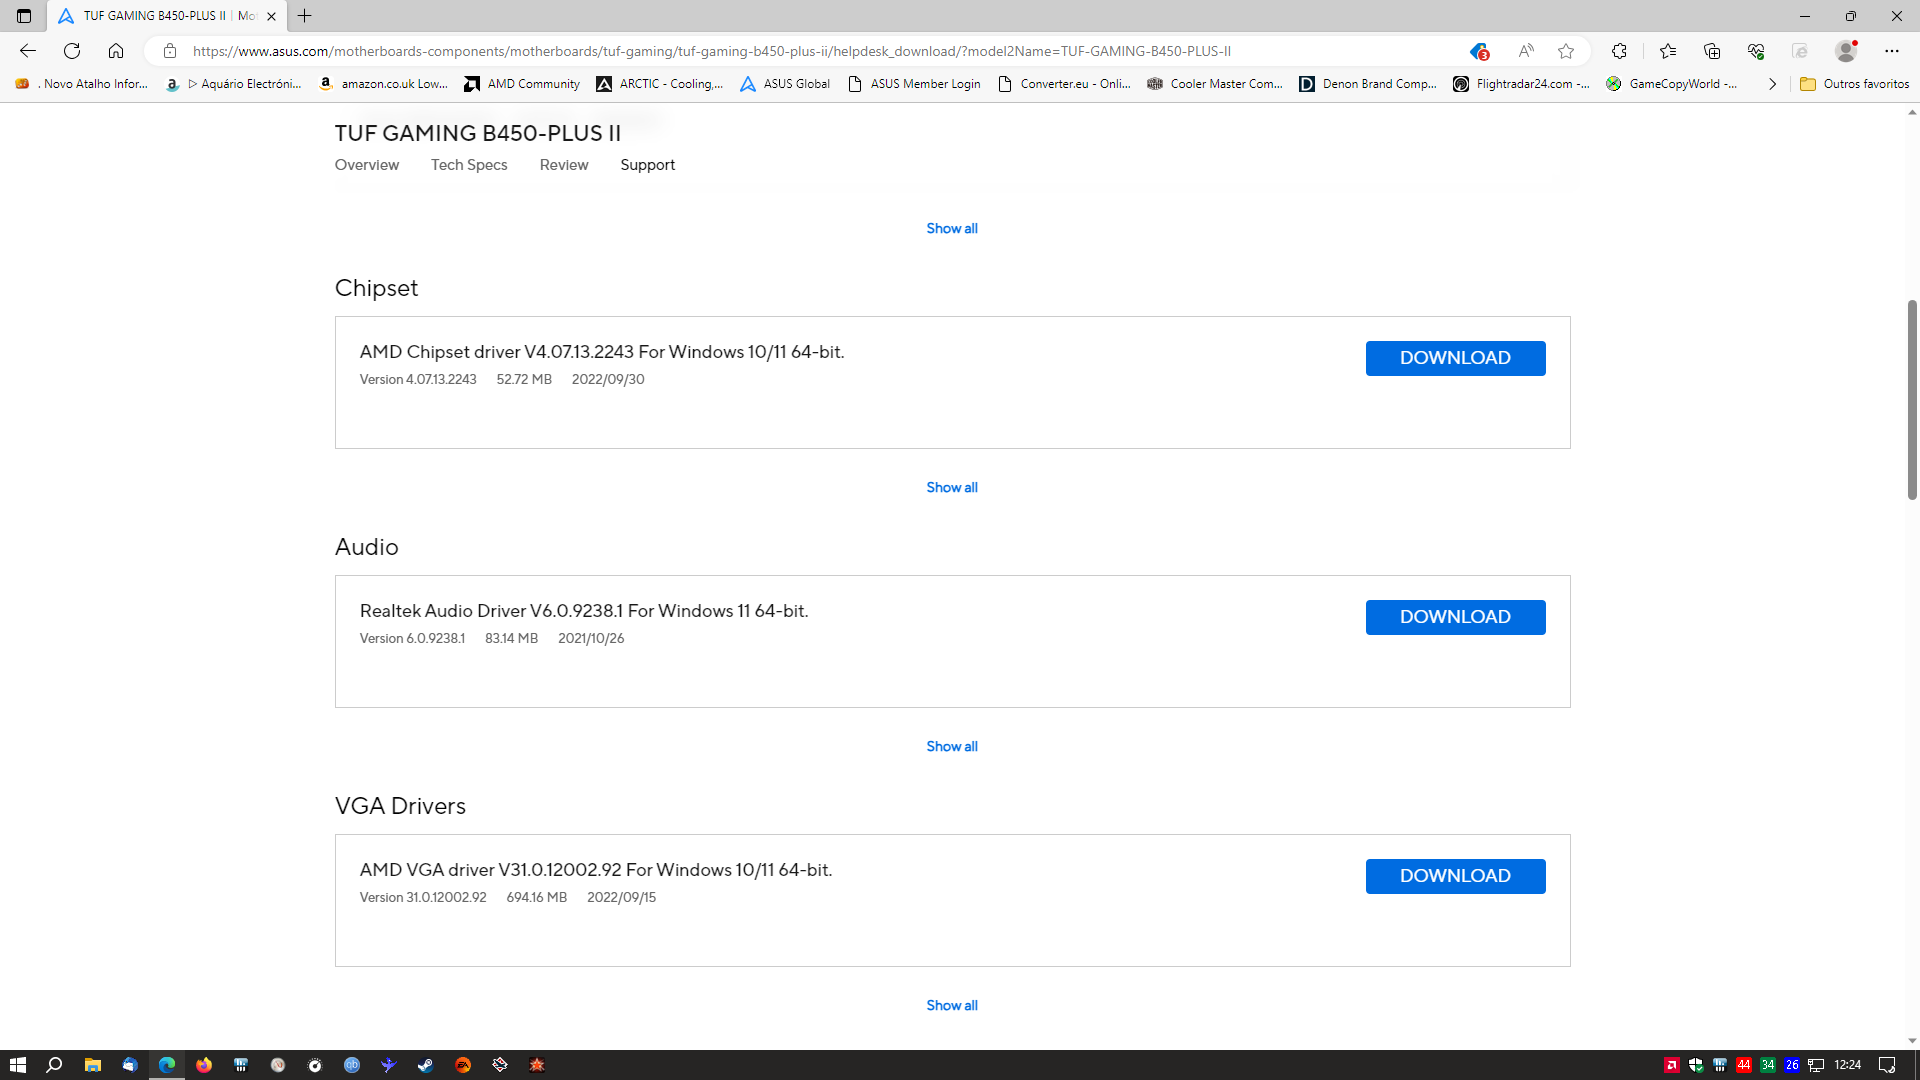This screenshot has width=1920, height=1080.
Task: Download the AMD VGA driver
Action: point(1455,876)
